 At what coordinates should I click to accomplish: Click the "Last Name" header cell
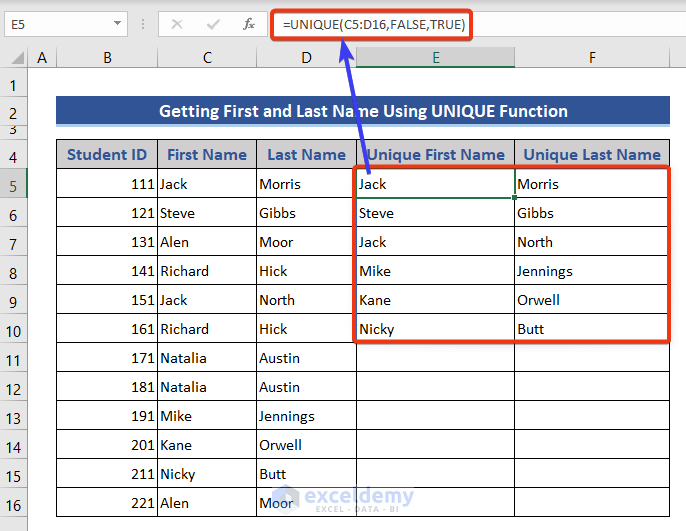[306, 154]
